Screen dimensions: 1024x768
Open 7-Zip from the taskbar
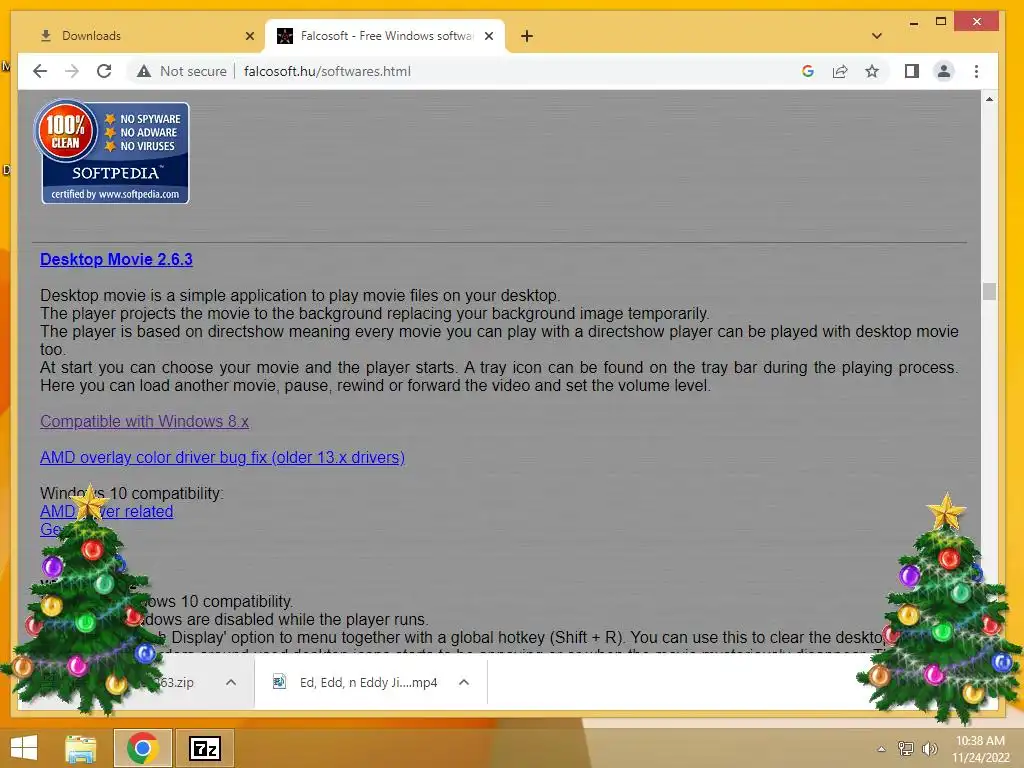click(x=204, y=748)
